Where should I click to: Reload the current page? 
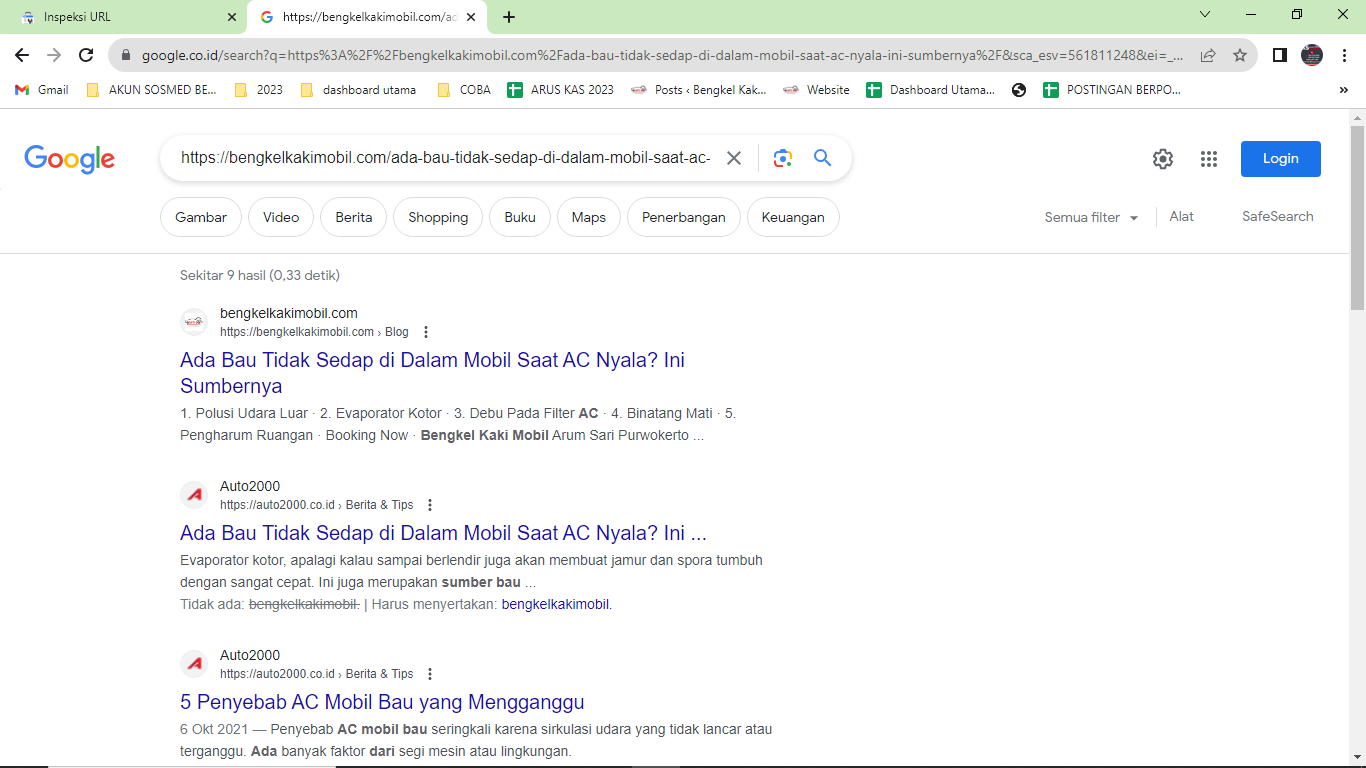click(86, 55)
